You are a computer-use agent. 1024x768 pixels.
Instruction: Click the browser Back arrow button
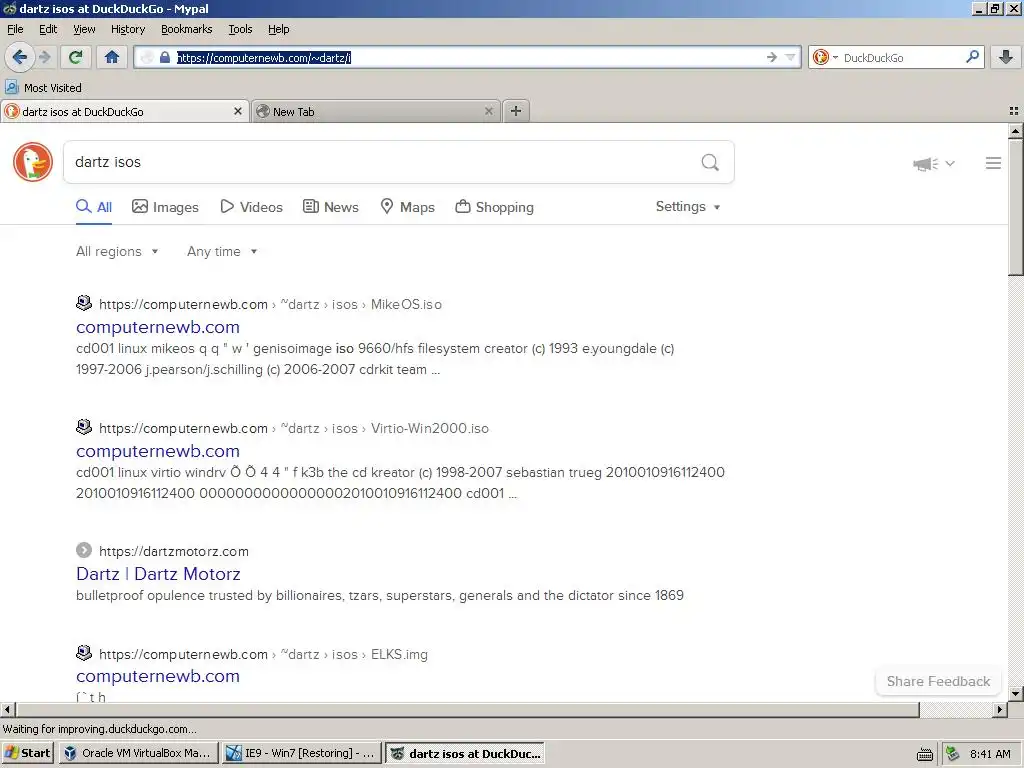tap(20, 57)
